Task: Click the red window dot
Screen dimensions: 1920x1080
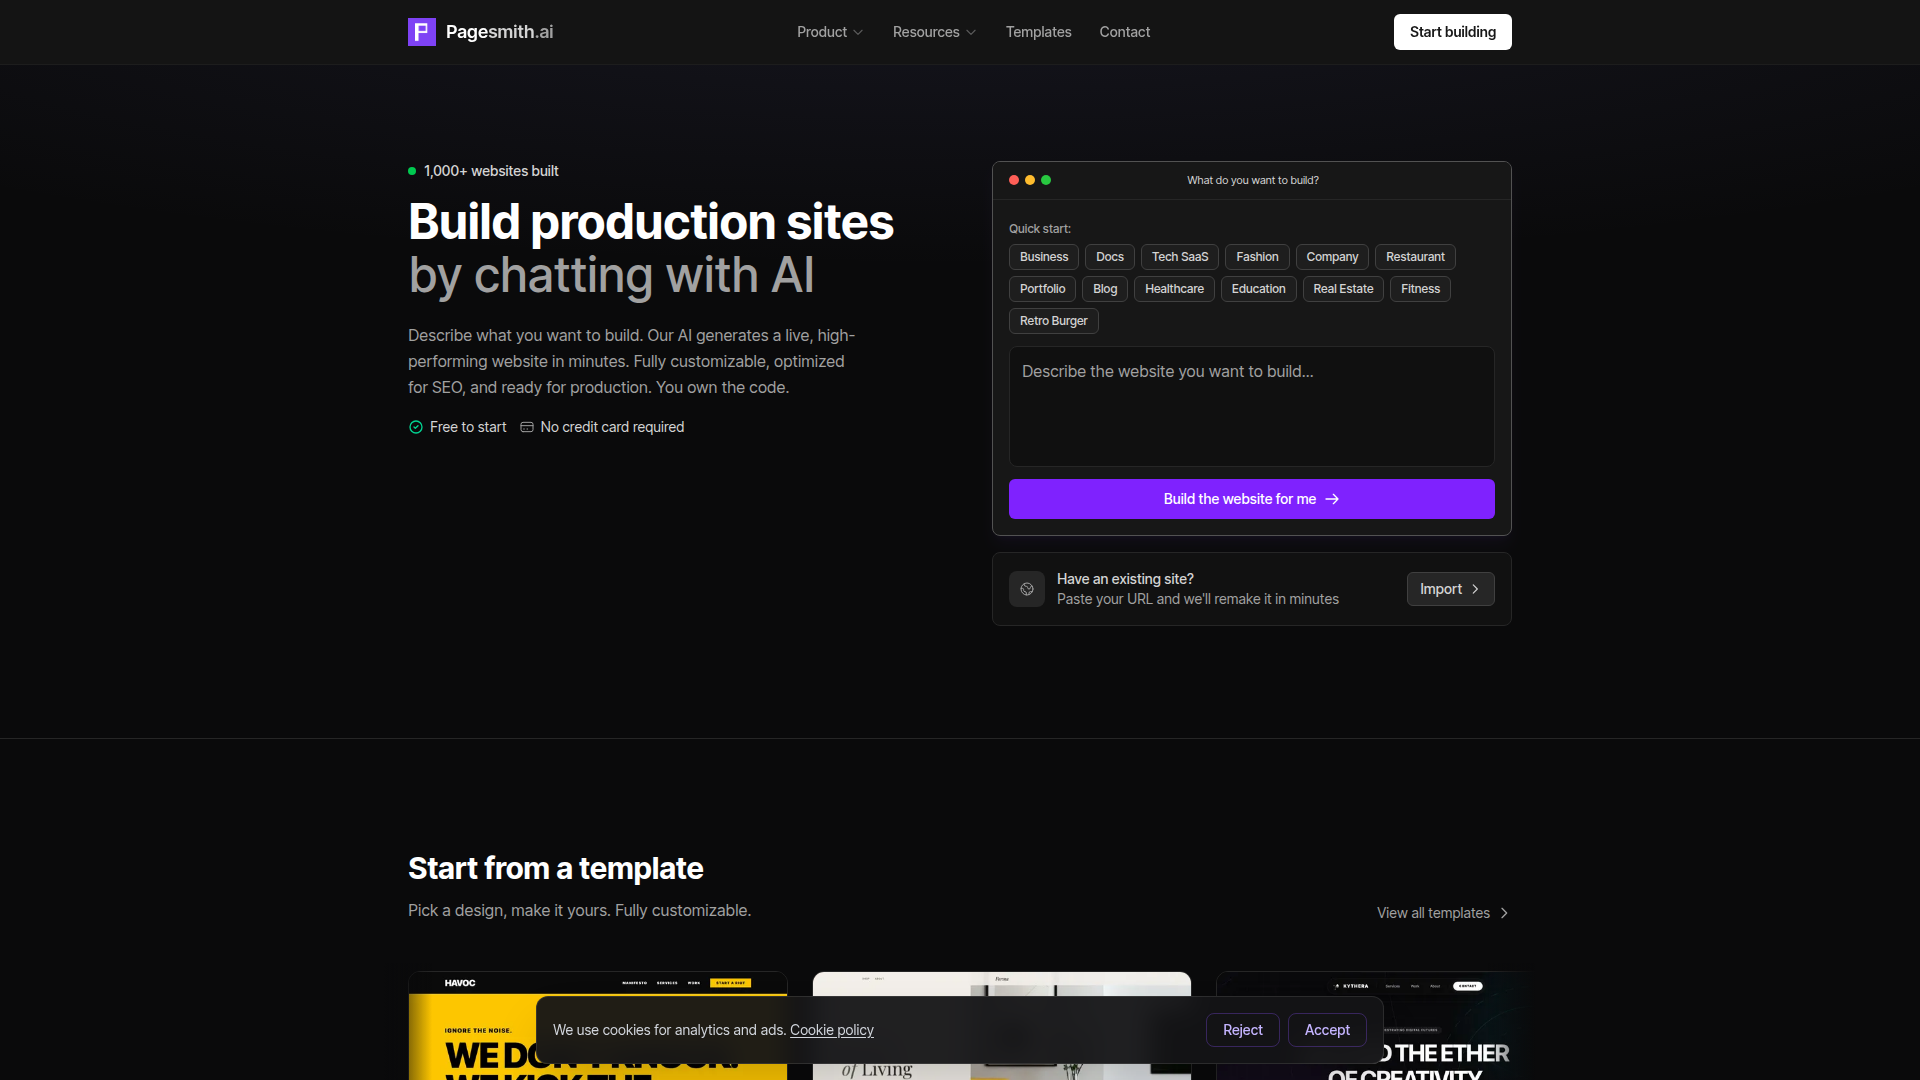Action: point(1014,180)
